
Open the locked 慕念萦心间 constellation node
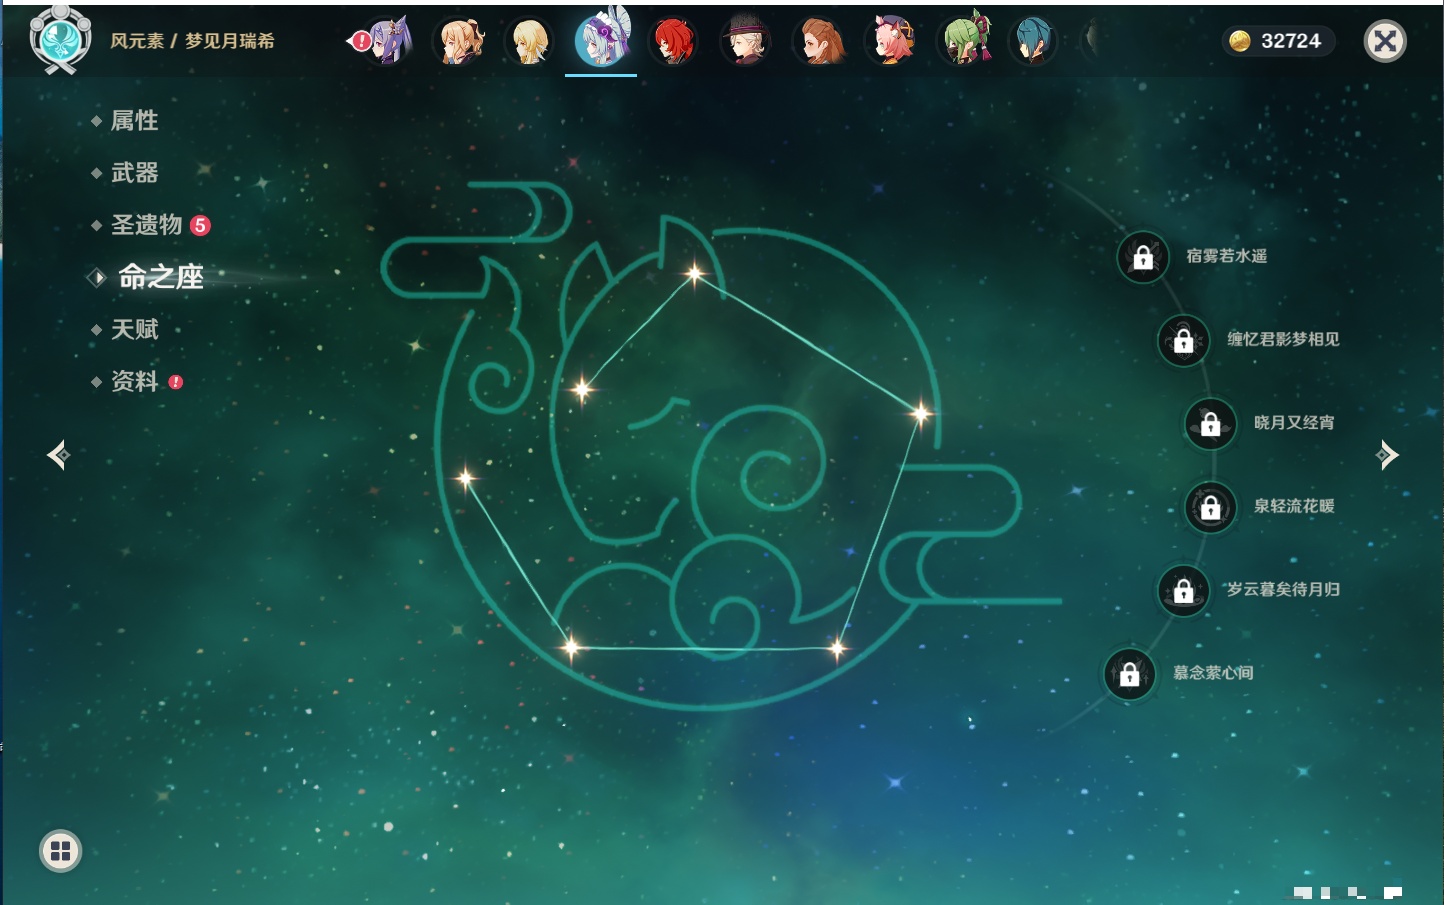coord(1130,674)
